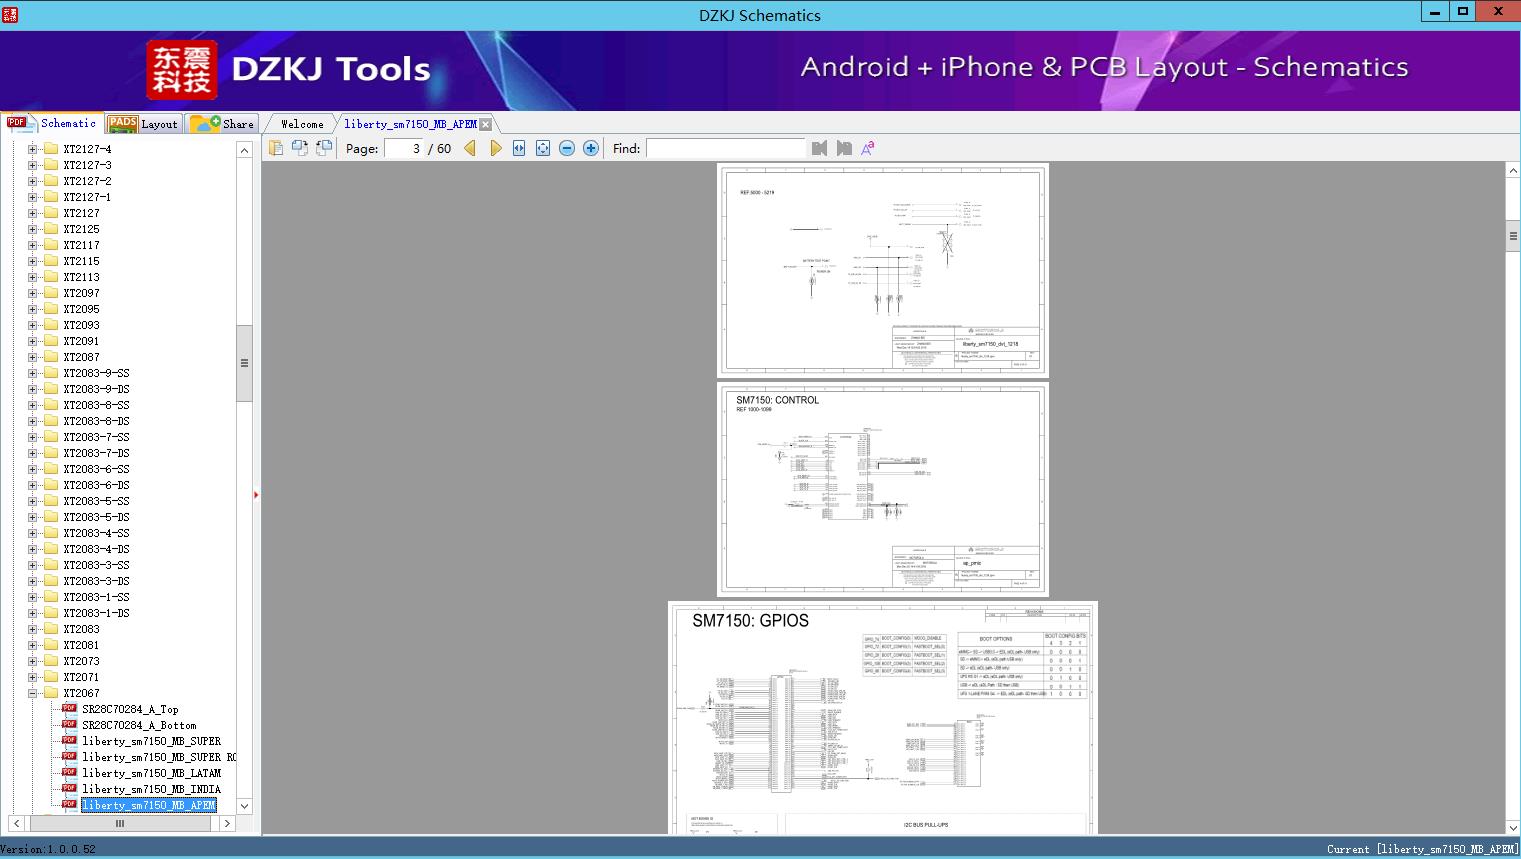Viewport: 1521px width, 859px height.
Task: Collapse the XT2067 folder
Action: [32, 693]
